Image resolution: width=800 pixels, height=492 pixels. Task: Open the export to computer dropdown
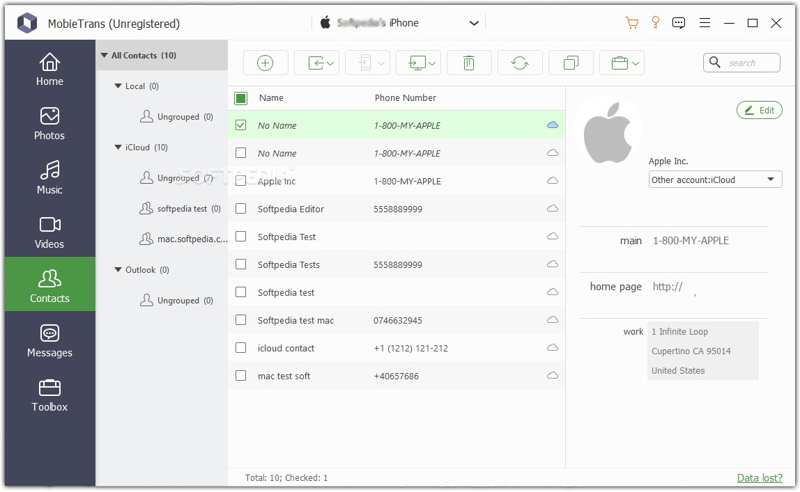tap(418, 63)
